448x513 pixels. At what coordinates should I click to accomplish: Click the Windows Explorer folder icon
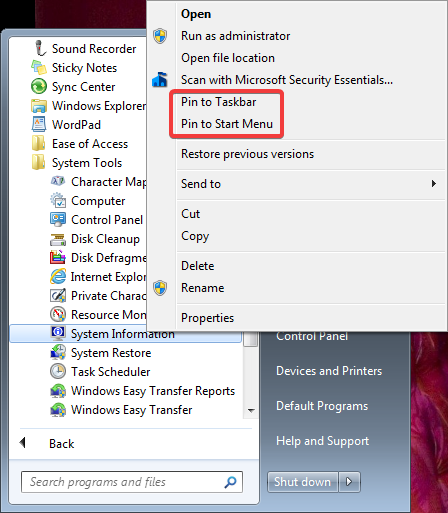(39, 106)
